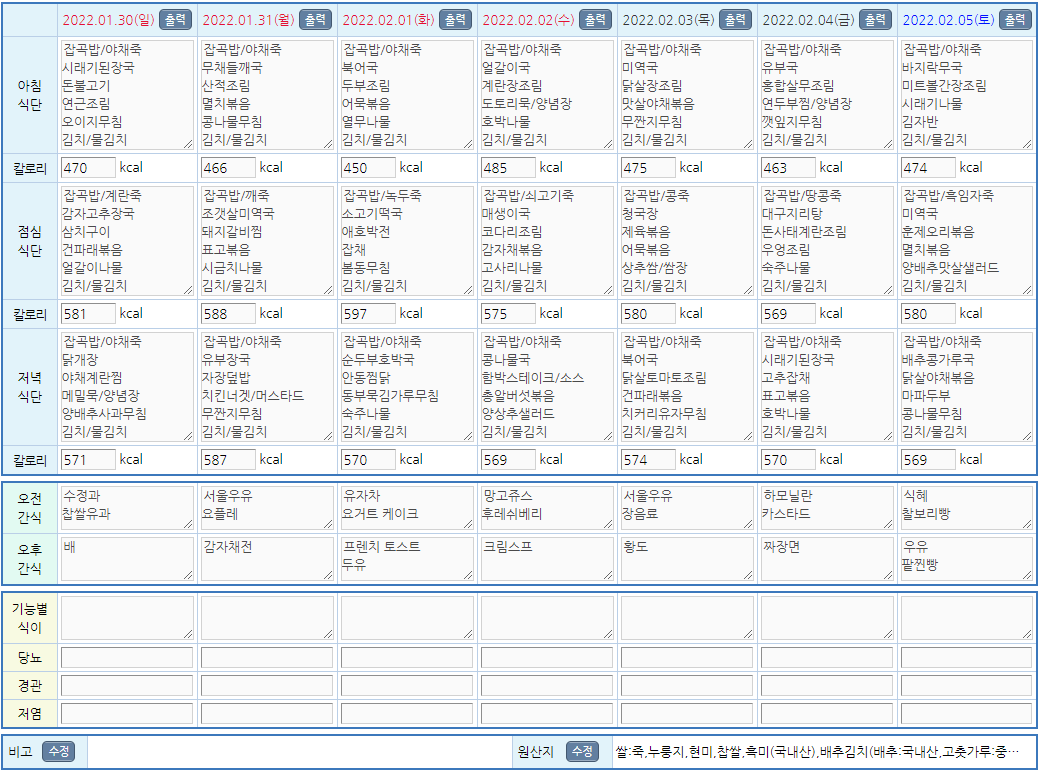1042x774 pixels.
Task: Select the 점심 식단 text box containing 청국장
Action: pyautogui.click(x=687, y=241)
